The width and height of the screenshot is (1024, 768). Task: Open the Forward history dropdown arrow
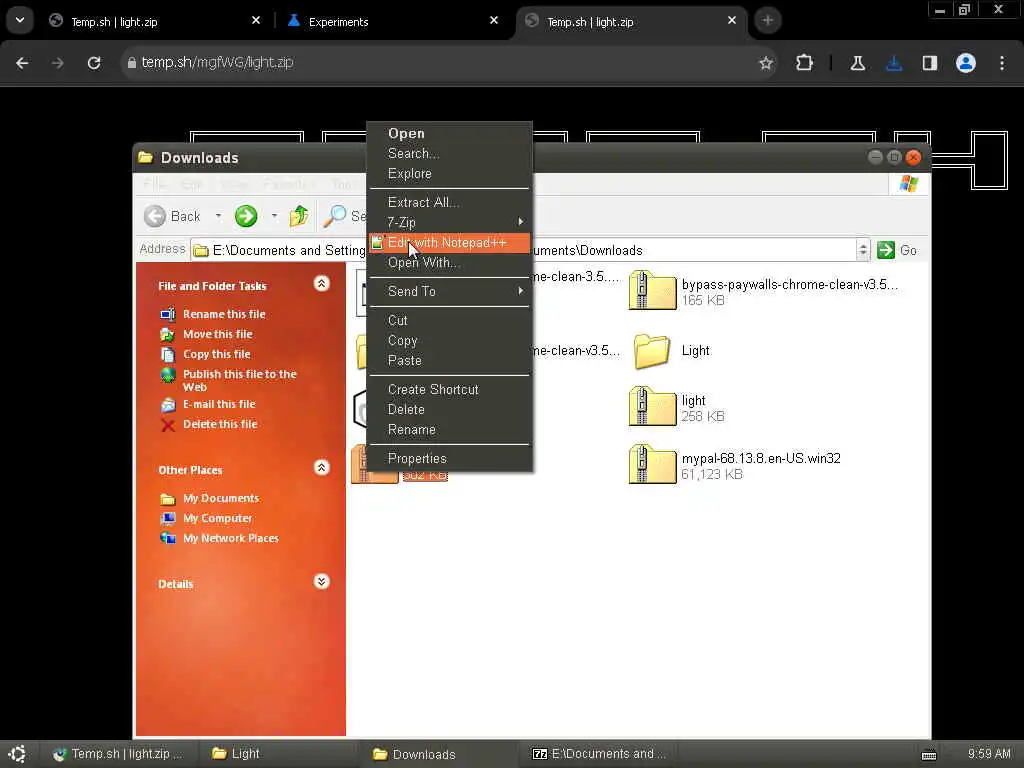(x=274, y=216)
